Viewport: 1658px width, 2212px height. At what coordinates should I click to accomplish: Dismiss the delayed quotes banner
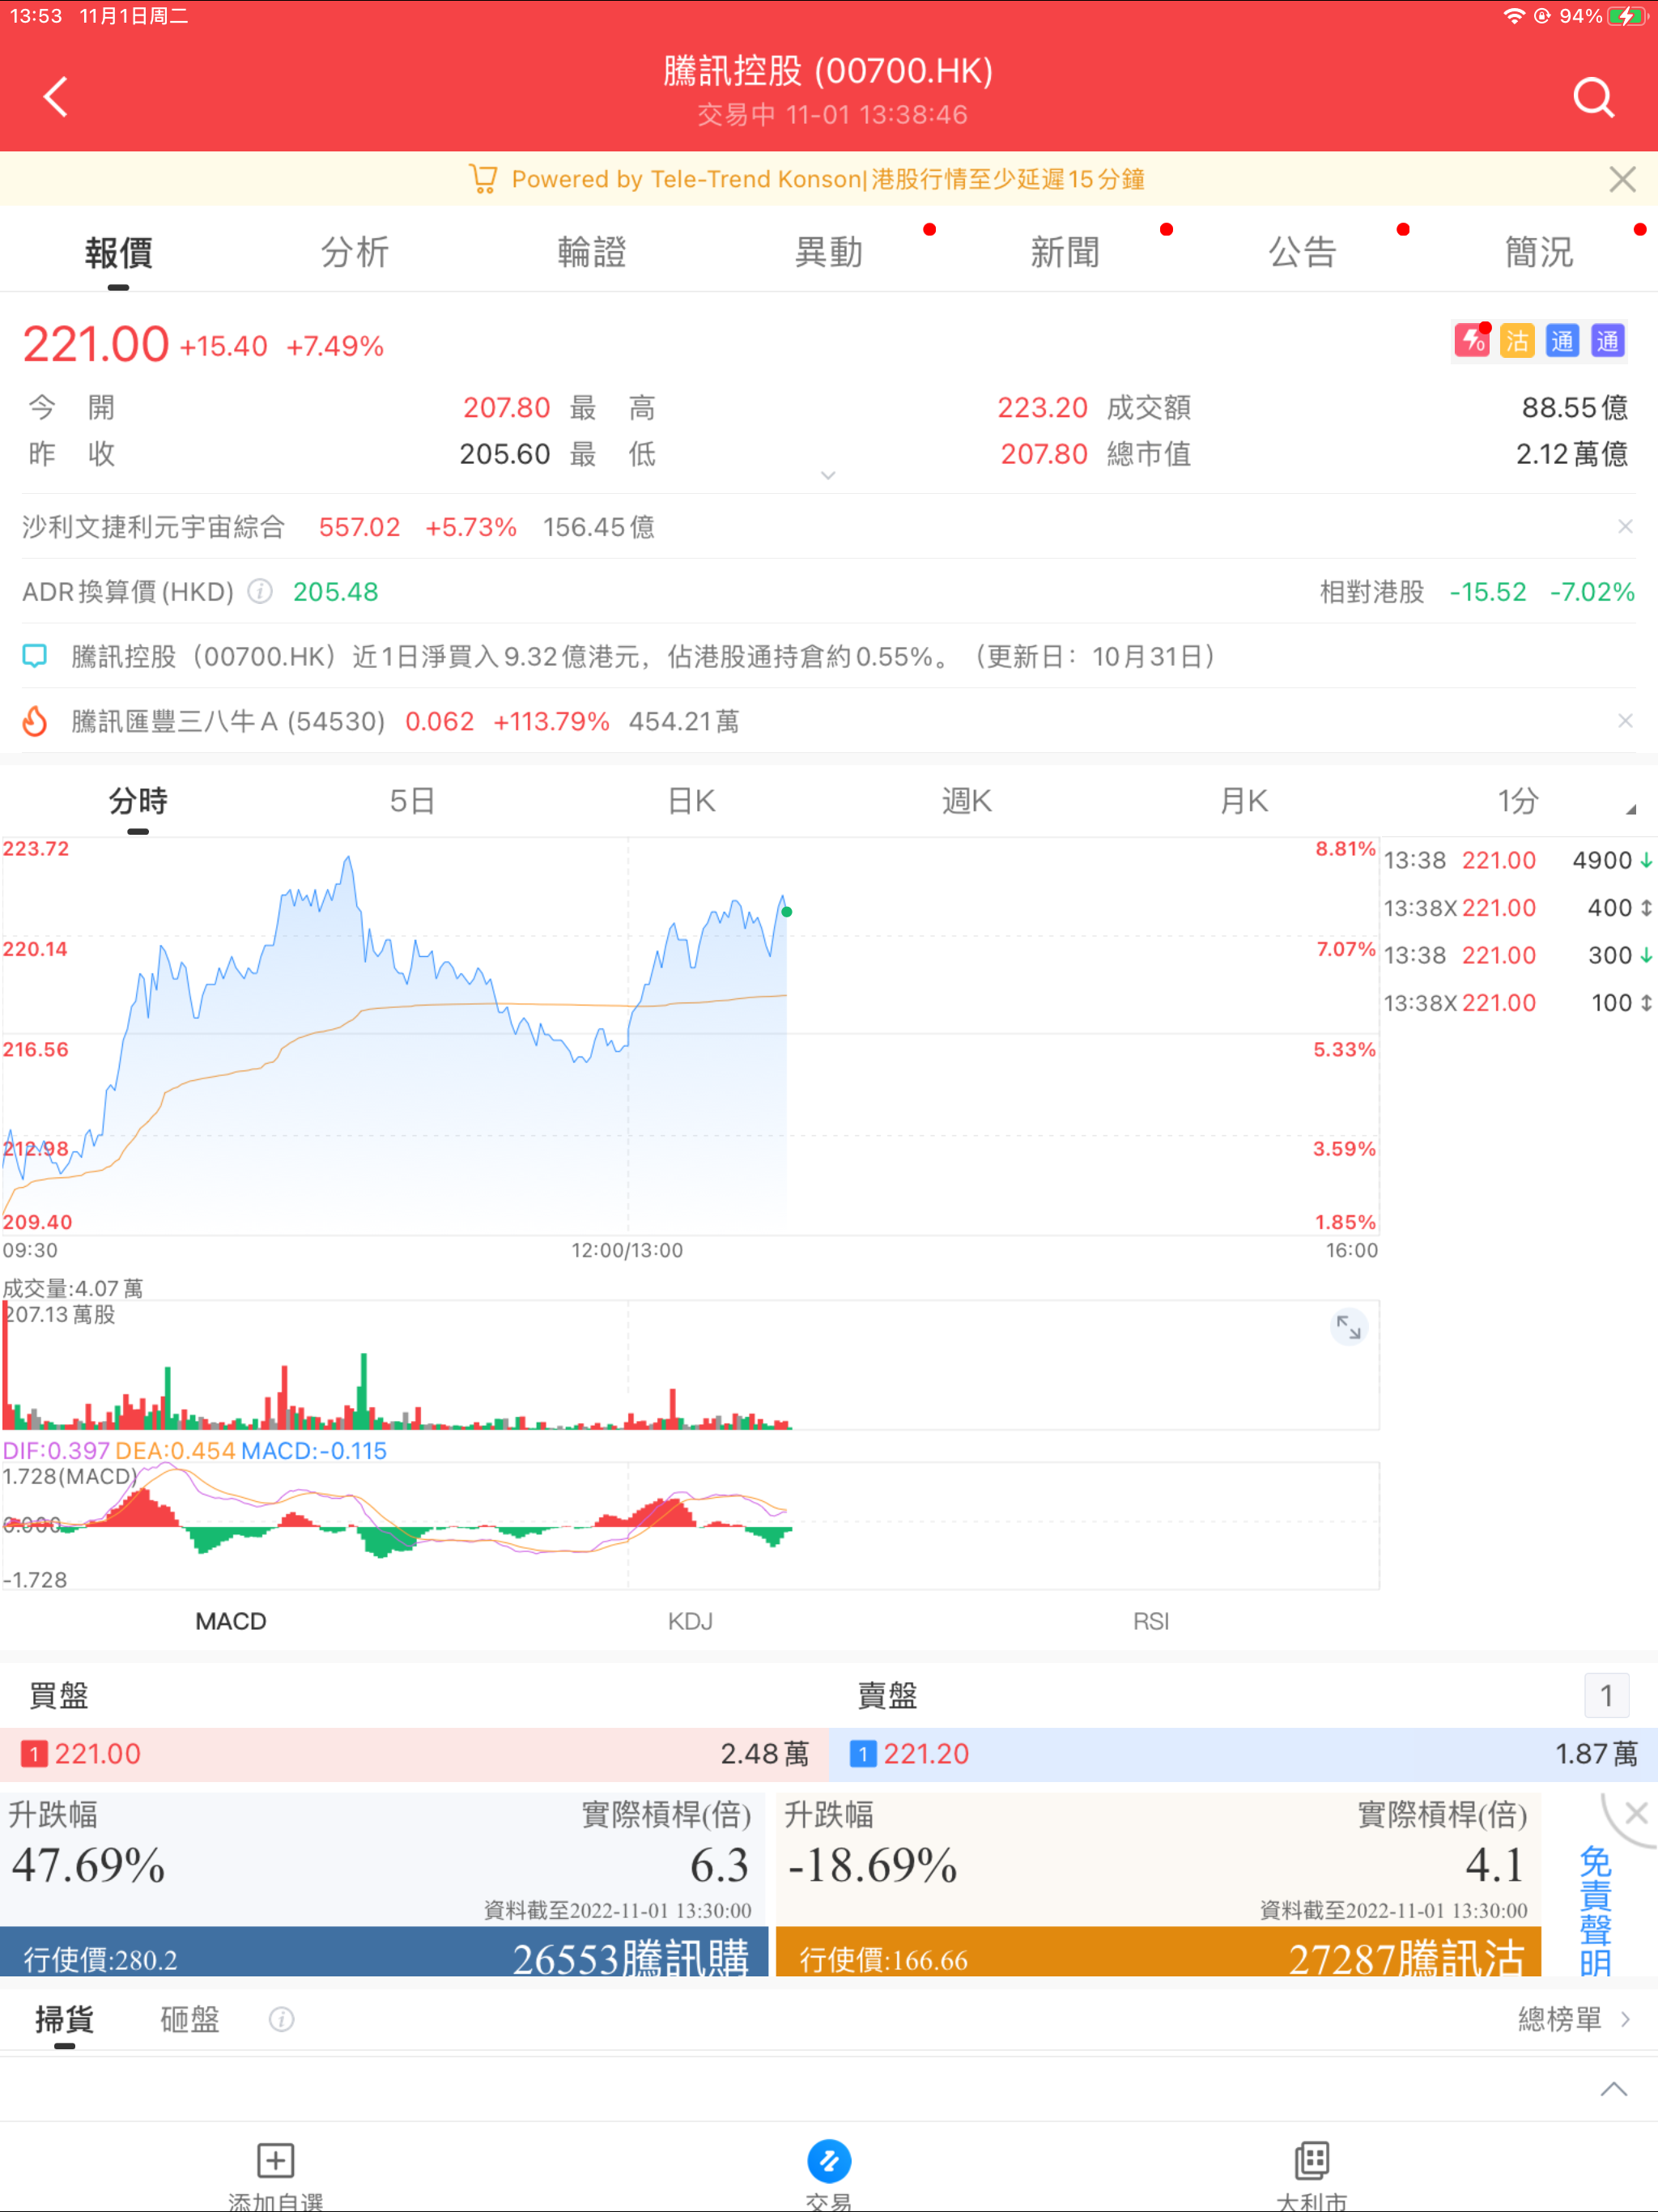tap(1622, 179)
